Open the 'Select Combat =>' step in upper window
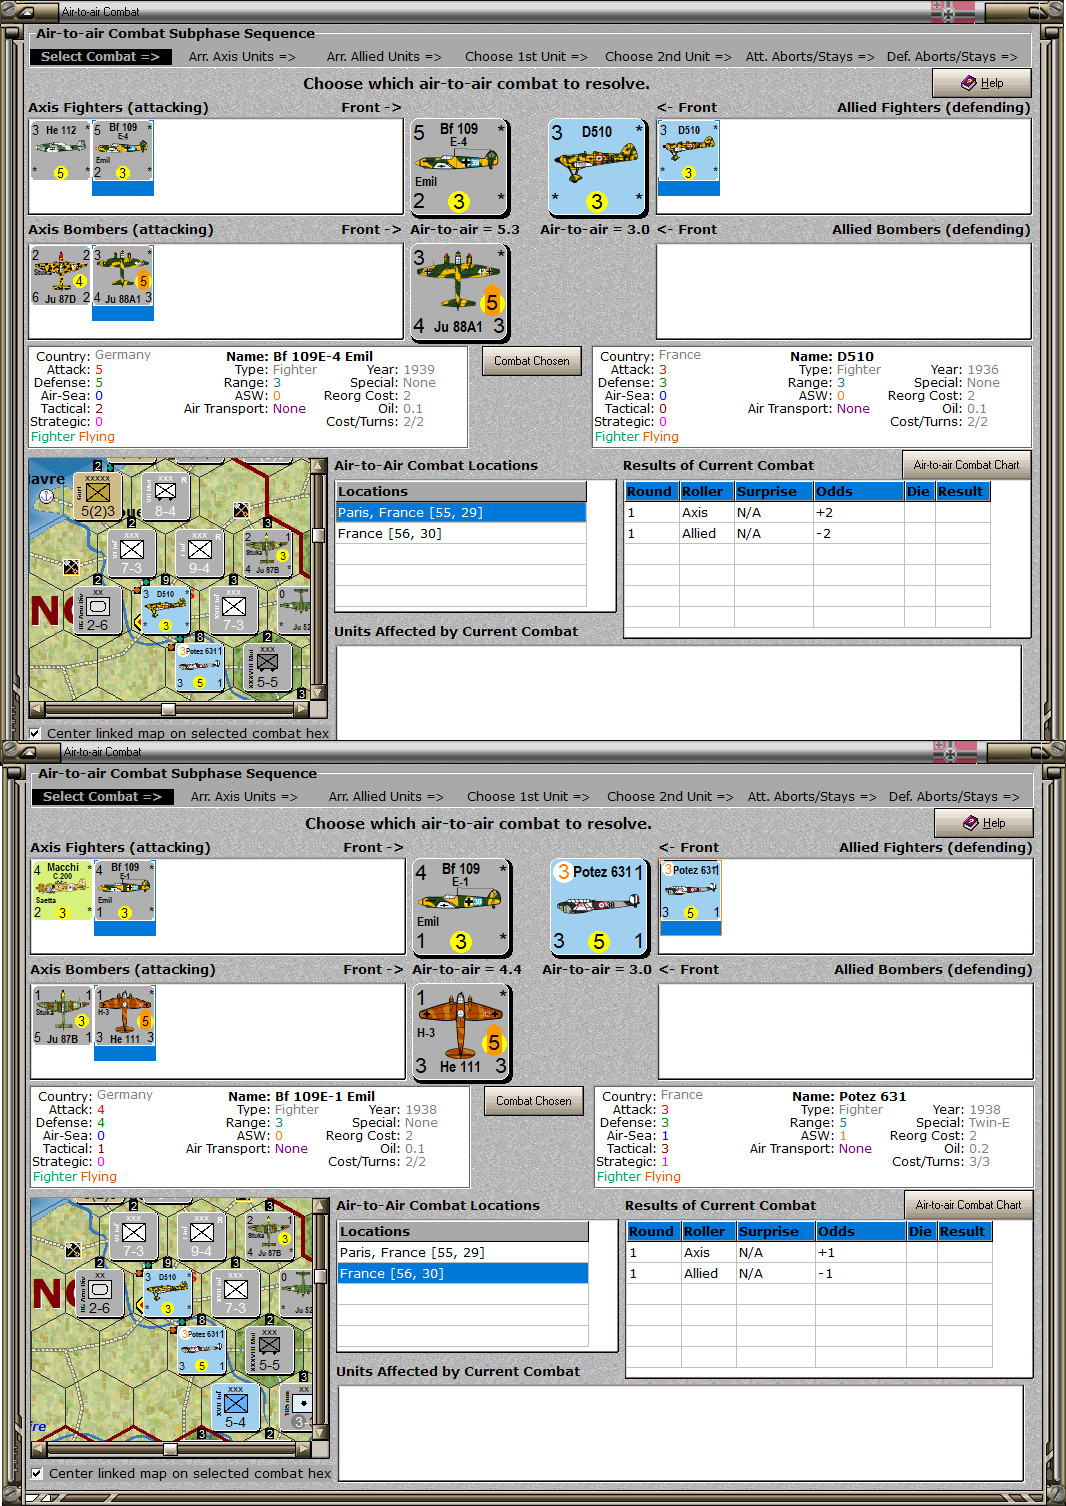 (100, 57)
